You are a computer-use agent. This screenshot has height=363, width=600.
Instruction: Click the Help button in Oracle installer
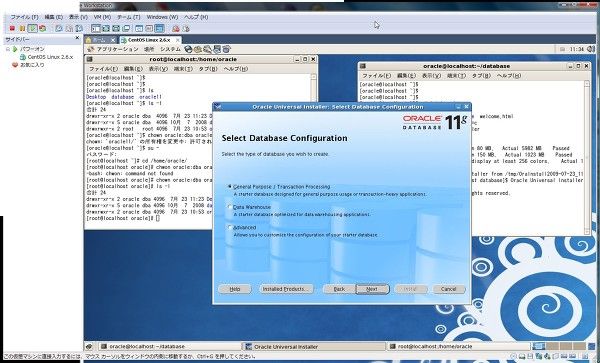tap(235, 289)
